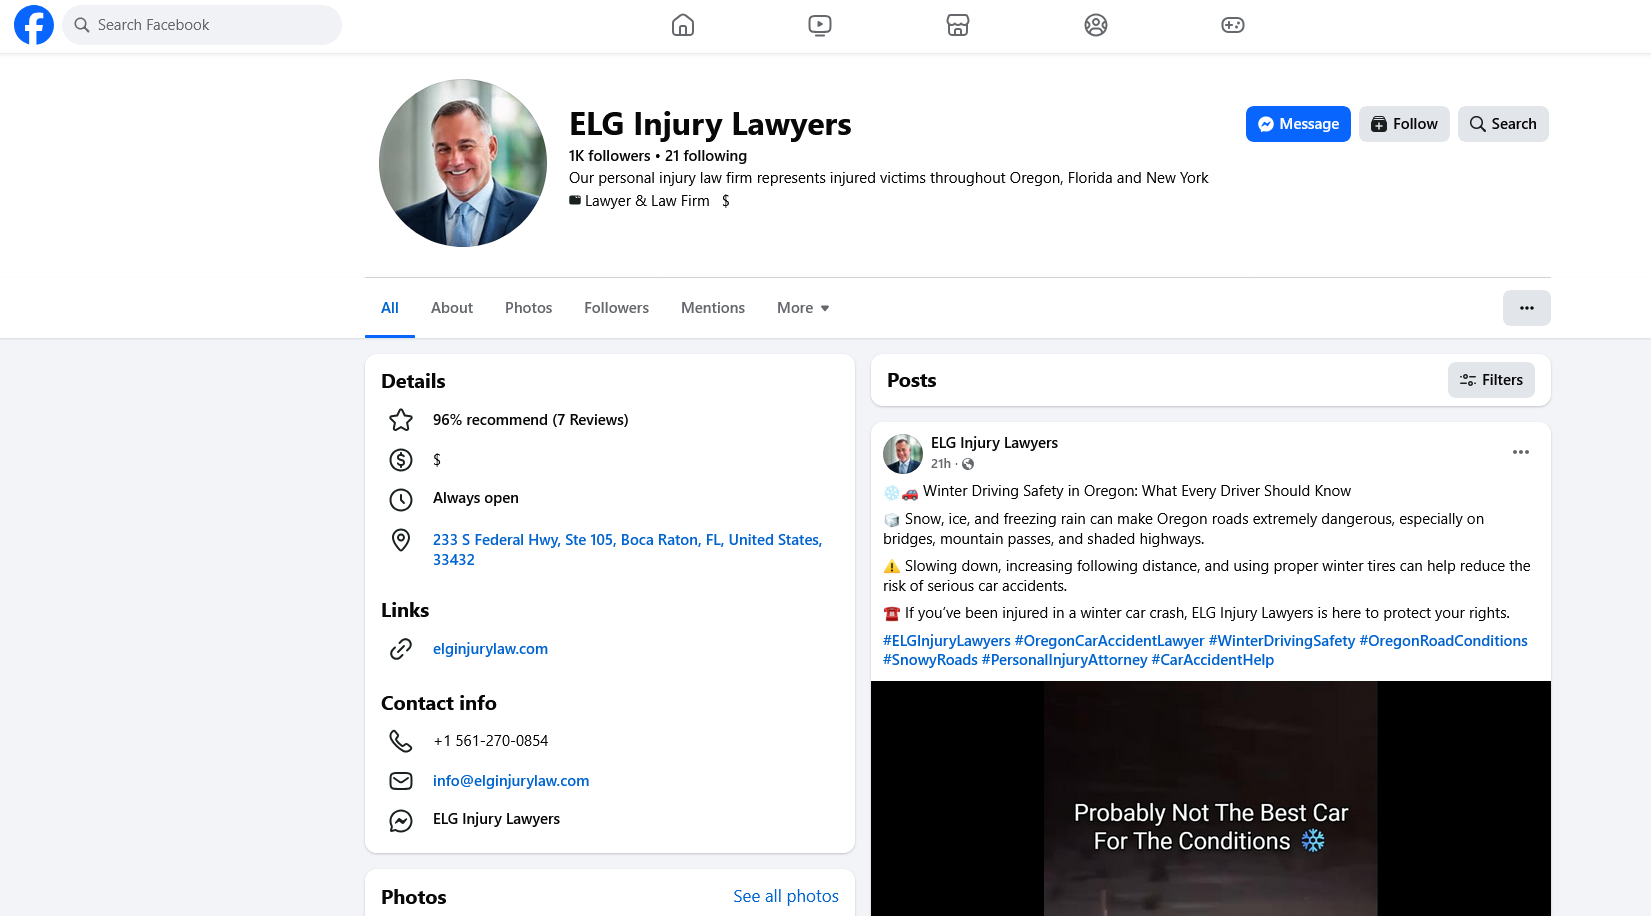Open the Gaming icon in top navigation
This screenshot has width=1651, height=916.
coord(1232,25)
